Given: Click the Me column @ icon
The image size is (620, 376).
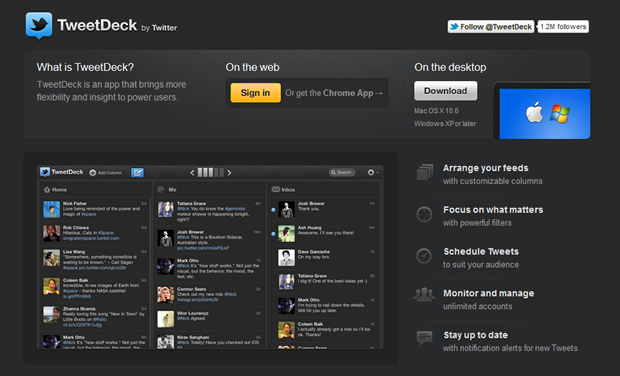Looking at the screenshot, I should [x=161, y=189].
